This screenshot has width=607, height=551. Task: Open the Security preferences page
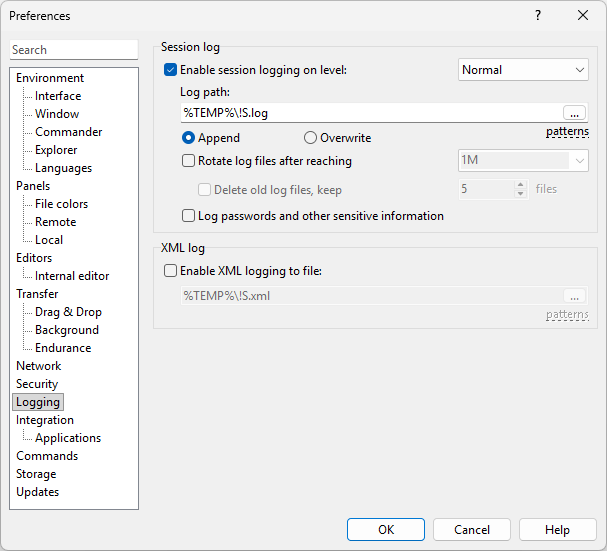point(37,384)
